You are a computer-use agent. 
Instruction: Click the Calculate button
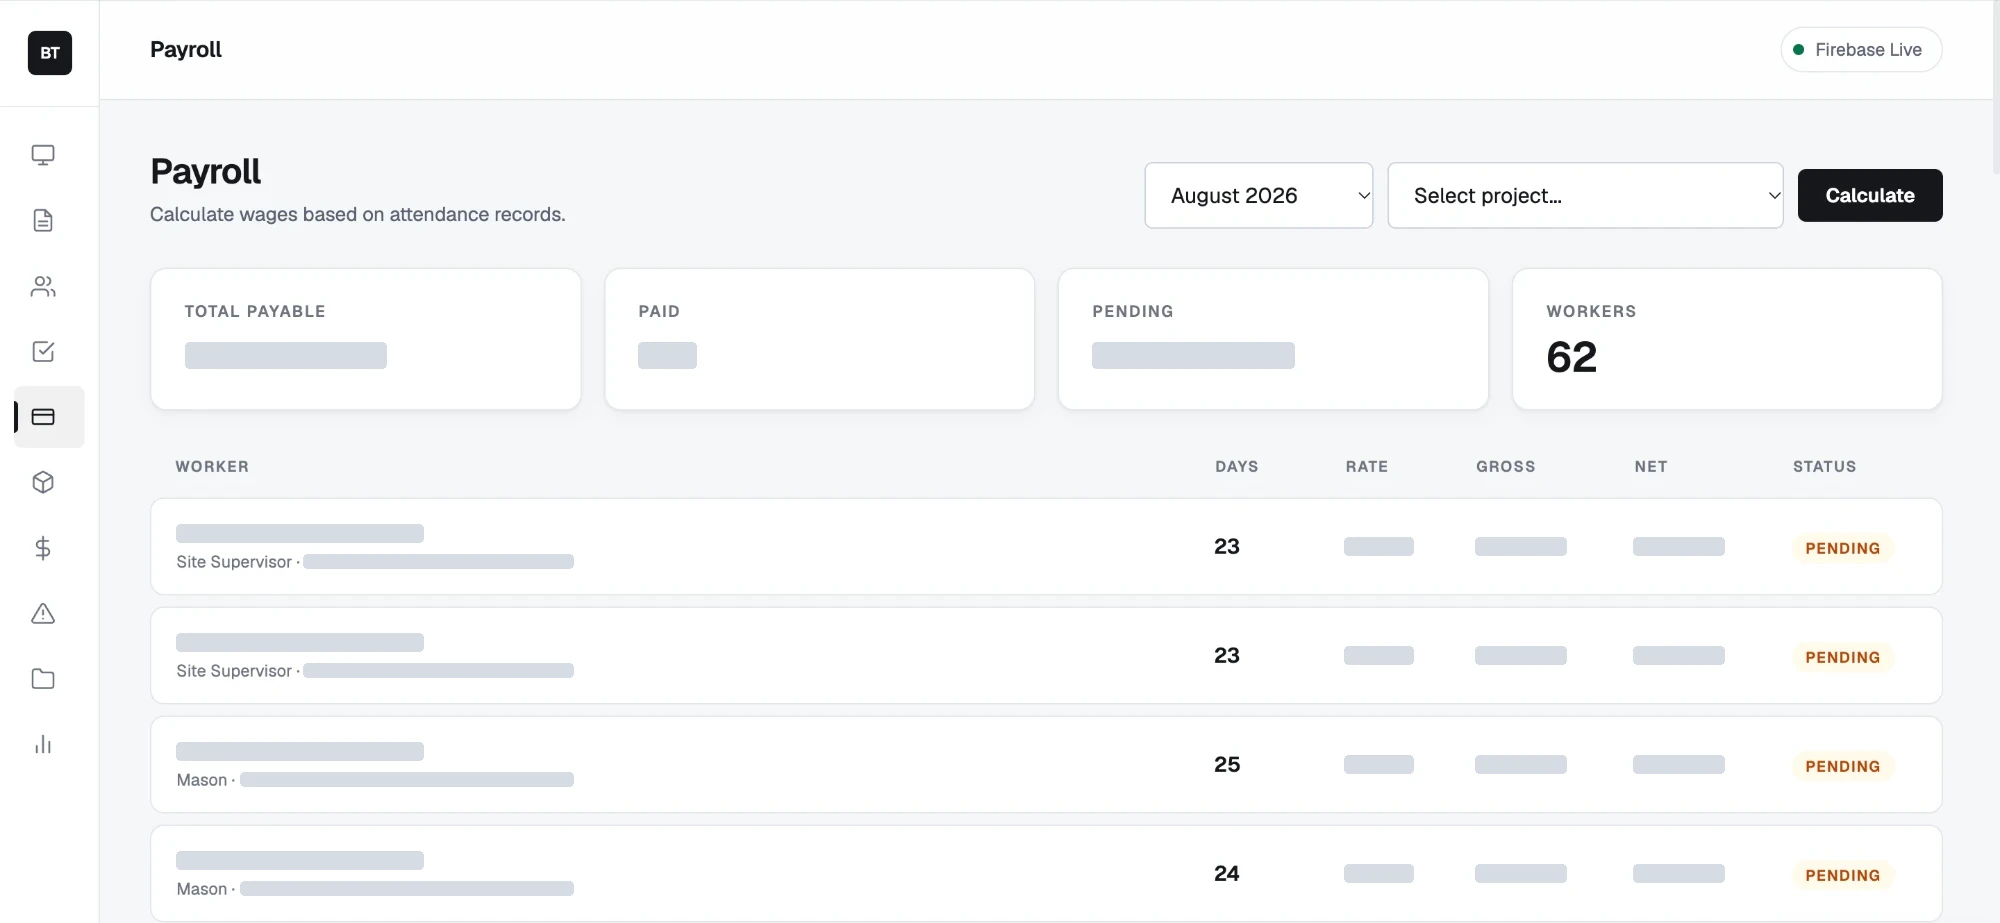[1869, 195]
